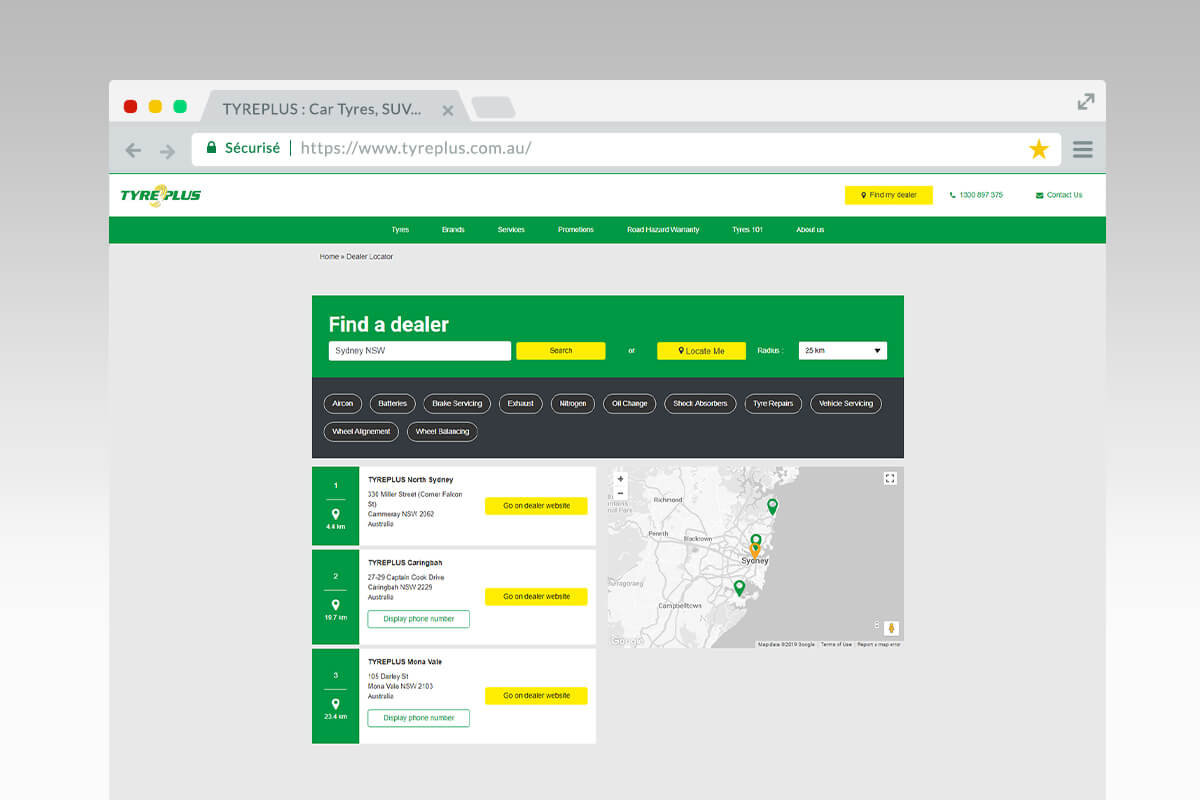
Task: Close the TYREPLUS browser tab
Action: coord(448,110)
